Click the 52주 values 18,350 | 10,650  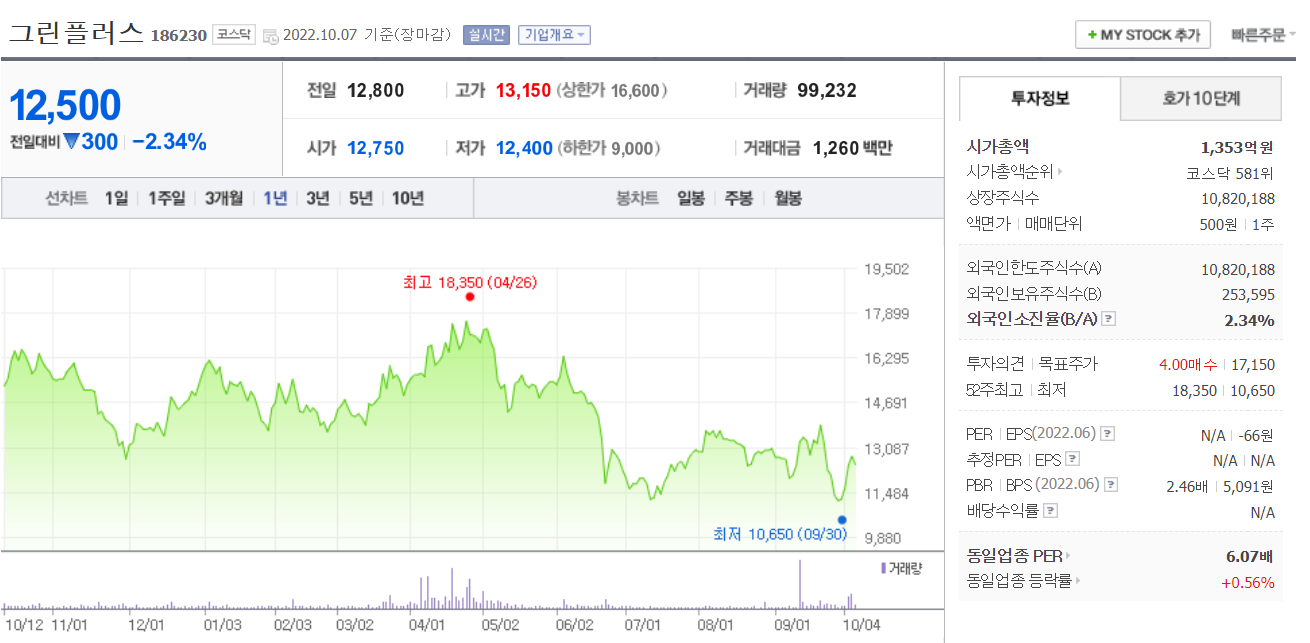tap(1223, 390)
